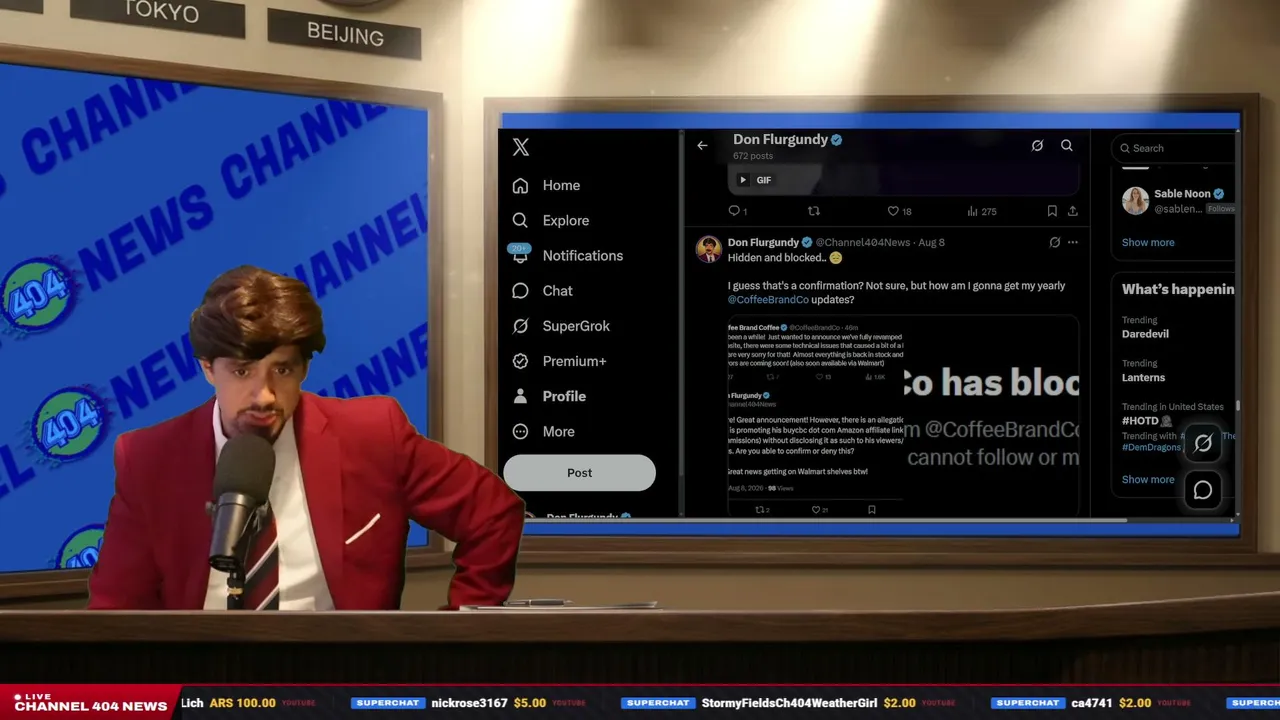The width and height of the screenshot is (1280, 720).
Task: Click the #DemDragons hashtag link
Action: tap(1152, 447)
